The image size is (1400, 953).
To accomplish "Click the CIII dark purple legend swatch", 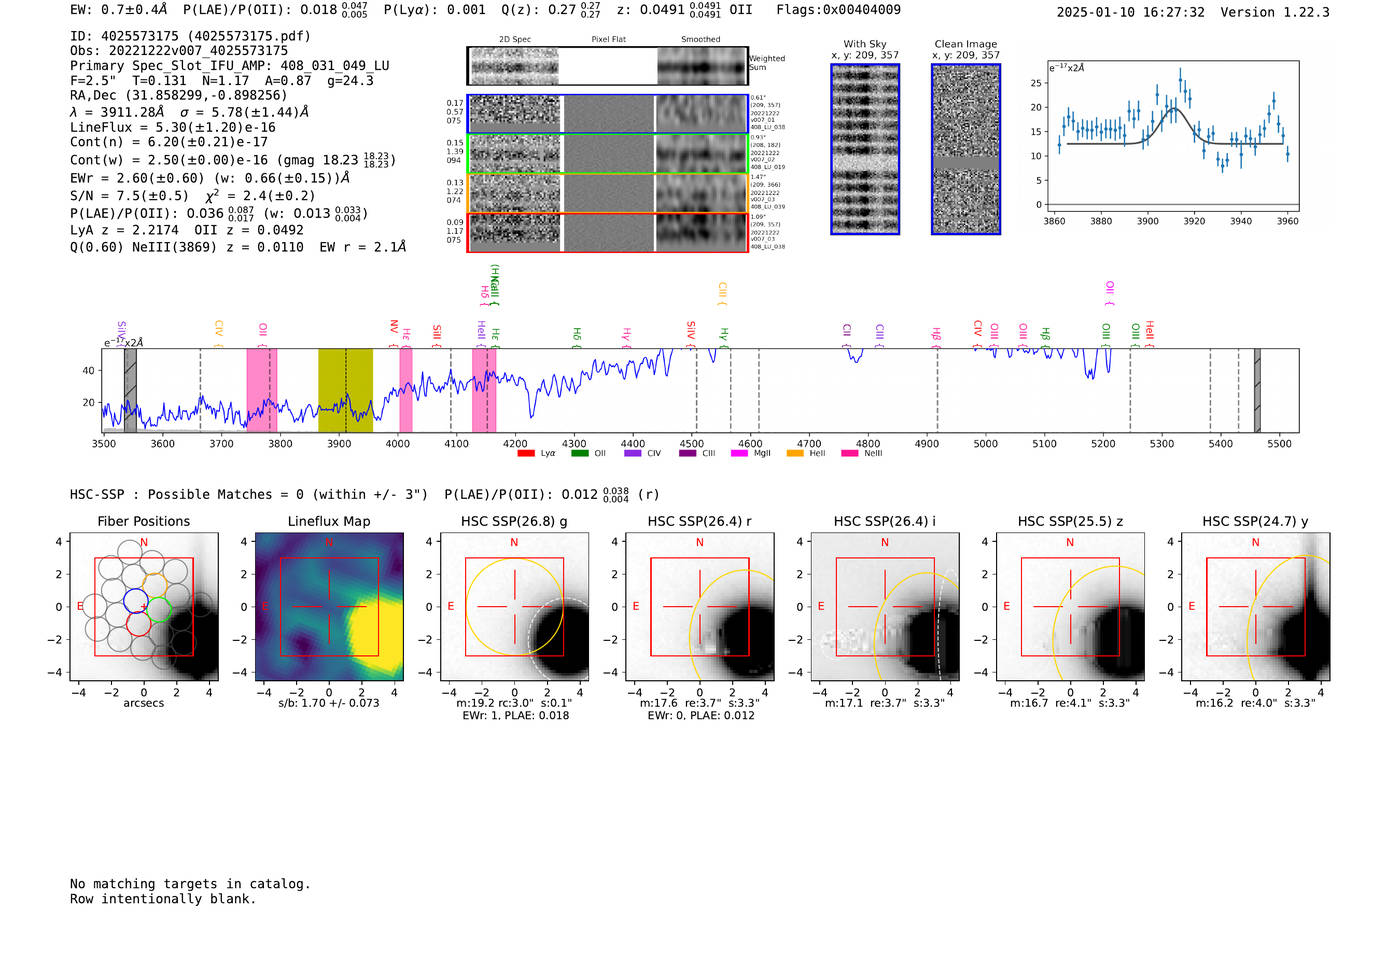I will [687, 454].
